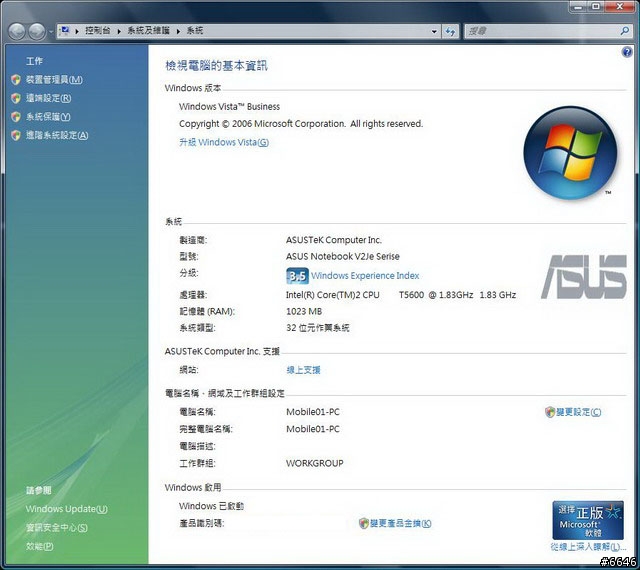
Task: Select 系統 breadcrumb in the address bar
Action: pos(195,31)
